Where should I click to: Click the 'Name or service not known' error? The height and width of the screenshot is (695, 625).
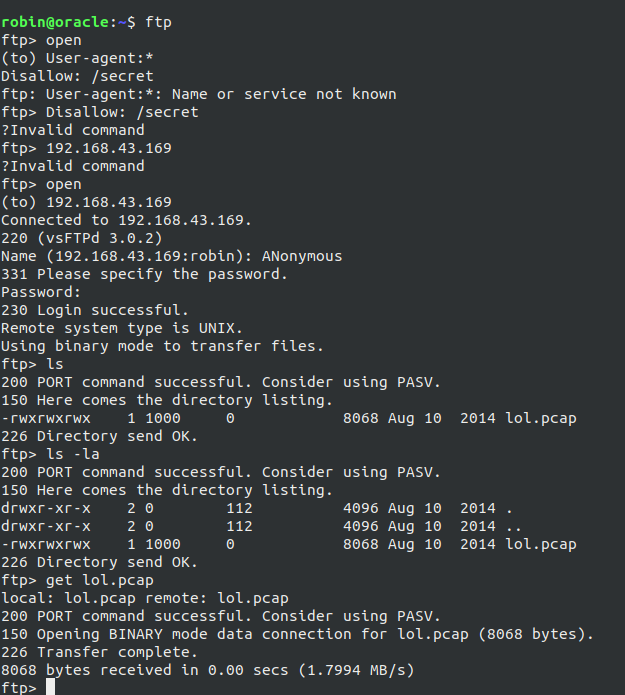306,94
